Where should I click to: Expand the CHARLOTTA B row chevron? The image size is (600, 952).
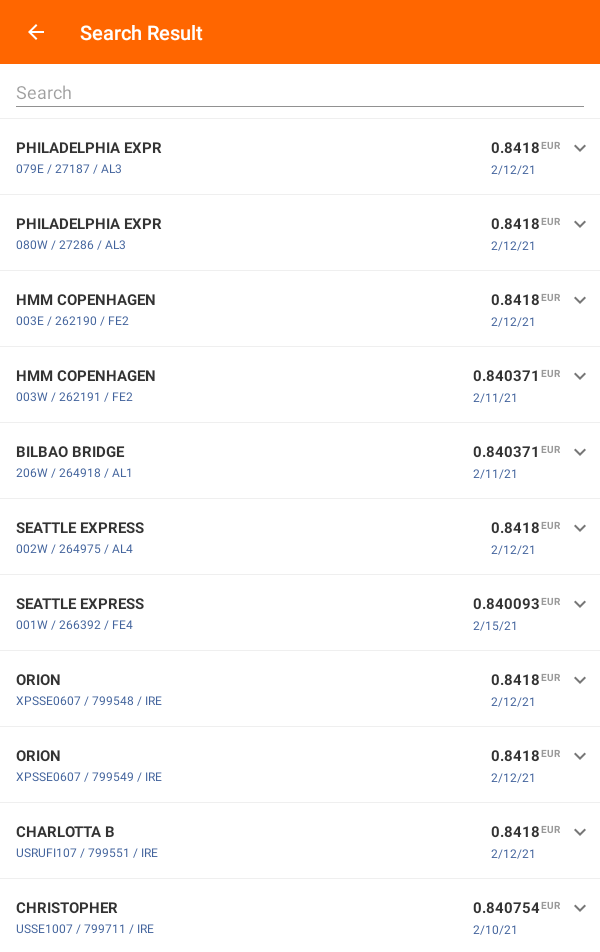[x=579, y=832]
